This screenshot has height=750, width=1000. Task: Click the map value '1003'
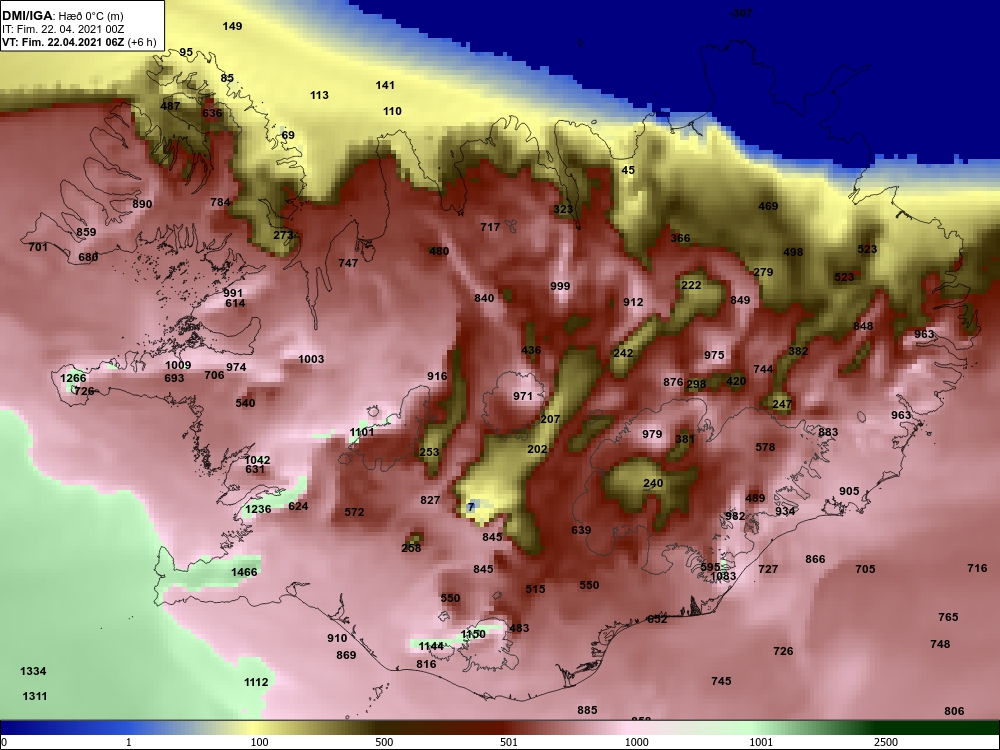click(311, 360)
